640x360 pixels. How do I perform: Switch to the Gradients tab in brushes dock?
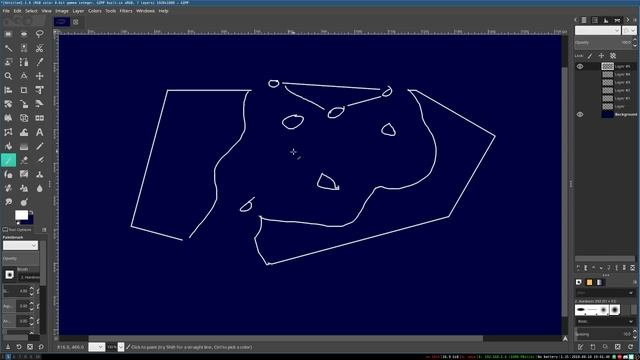599,282
